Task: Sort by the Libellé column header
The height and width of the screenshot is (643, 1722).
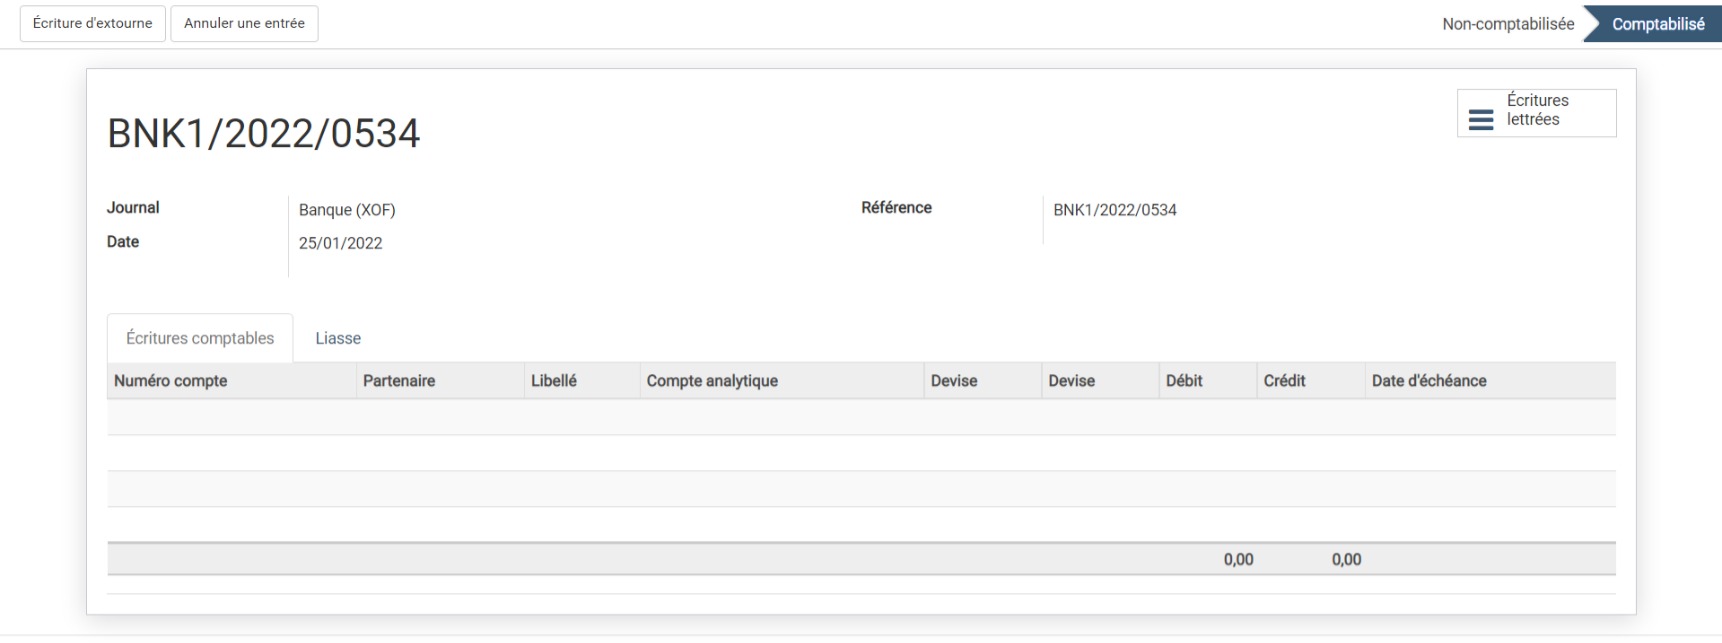Action: point(554,381)
